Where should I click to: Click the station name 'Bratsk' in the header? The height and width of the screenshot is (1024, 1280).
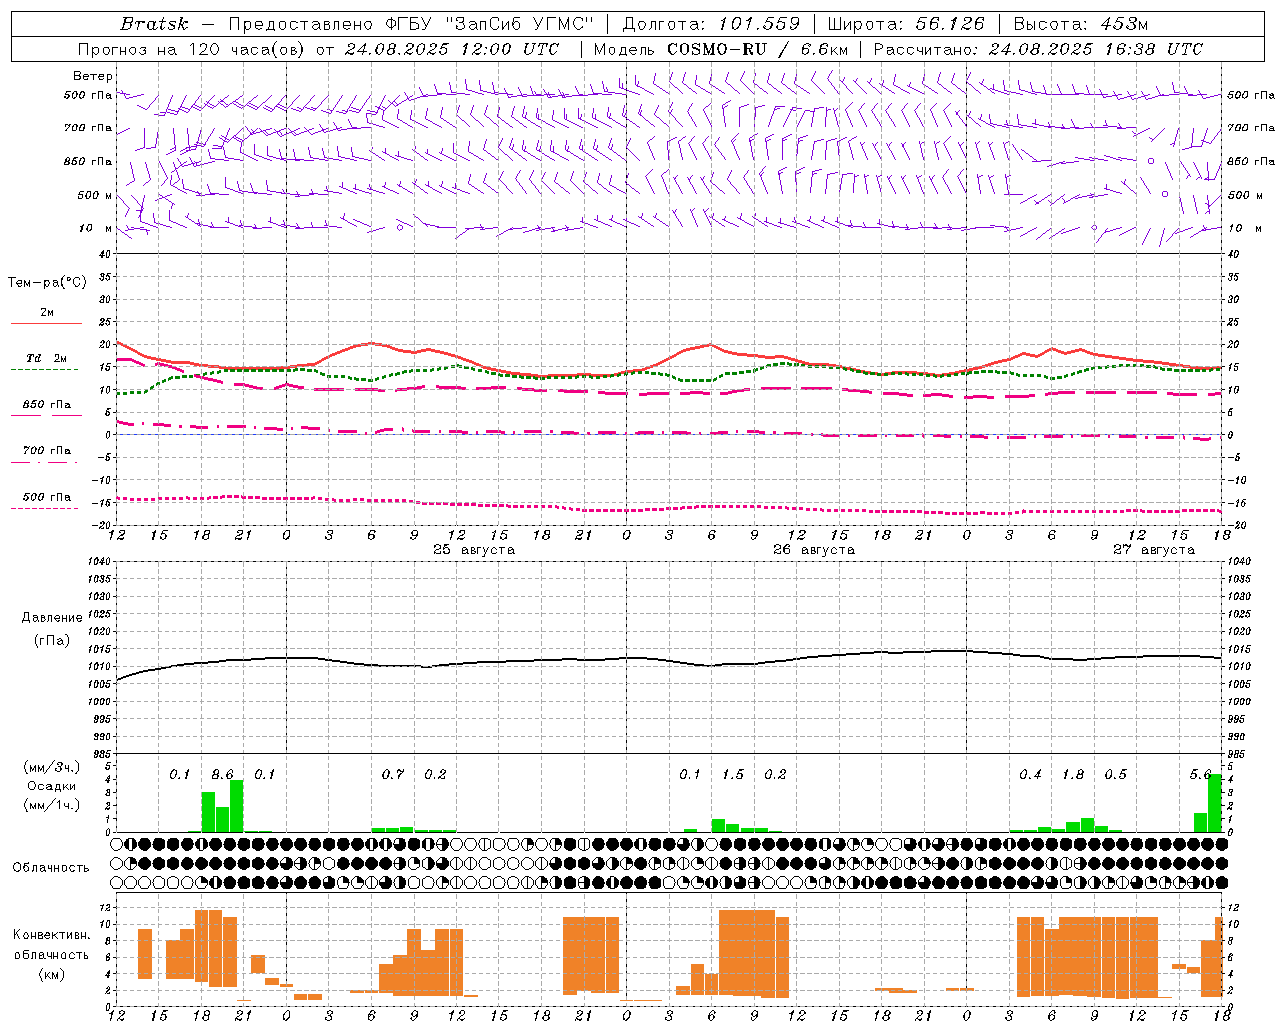[x=154, y=24]
